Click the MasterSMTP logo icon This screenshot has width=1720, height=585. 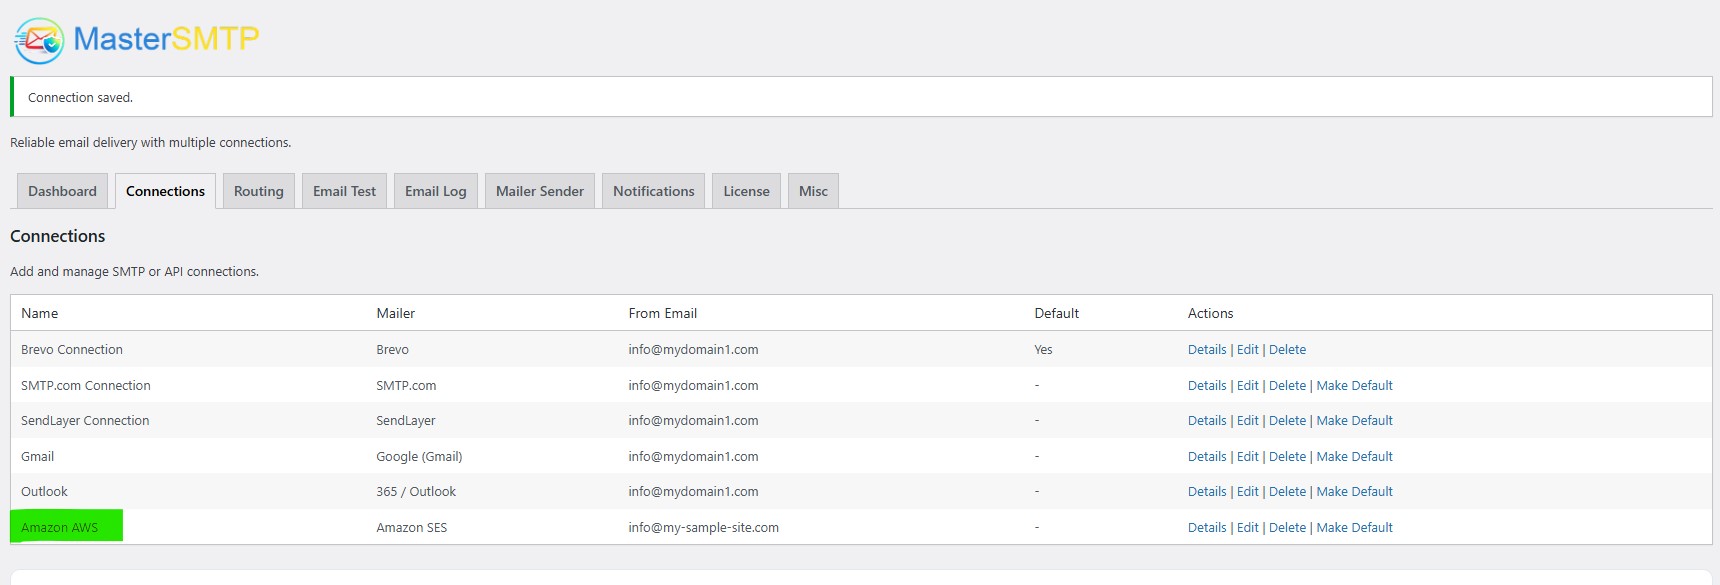click(x=39, y=40)
